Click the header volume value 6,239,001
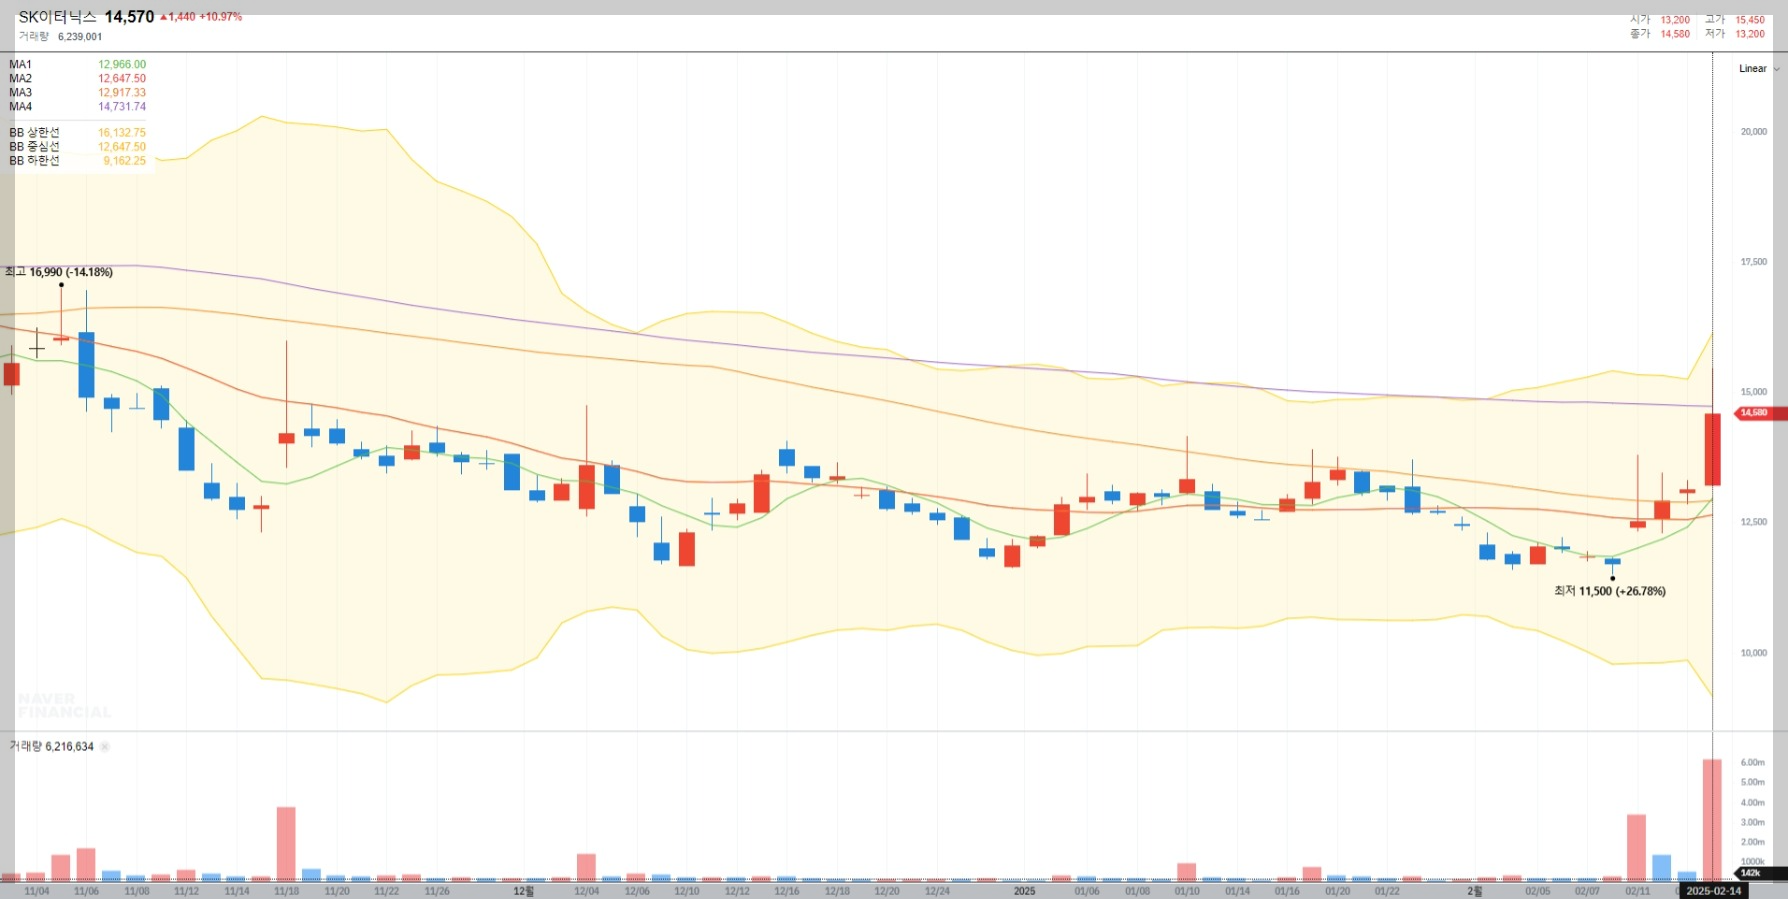Screen dimensions: 1788x899 tap(80, 37)
